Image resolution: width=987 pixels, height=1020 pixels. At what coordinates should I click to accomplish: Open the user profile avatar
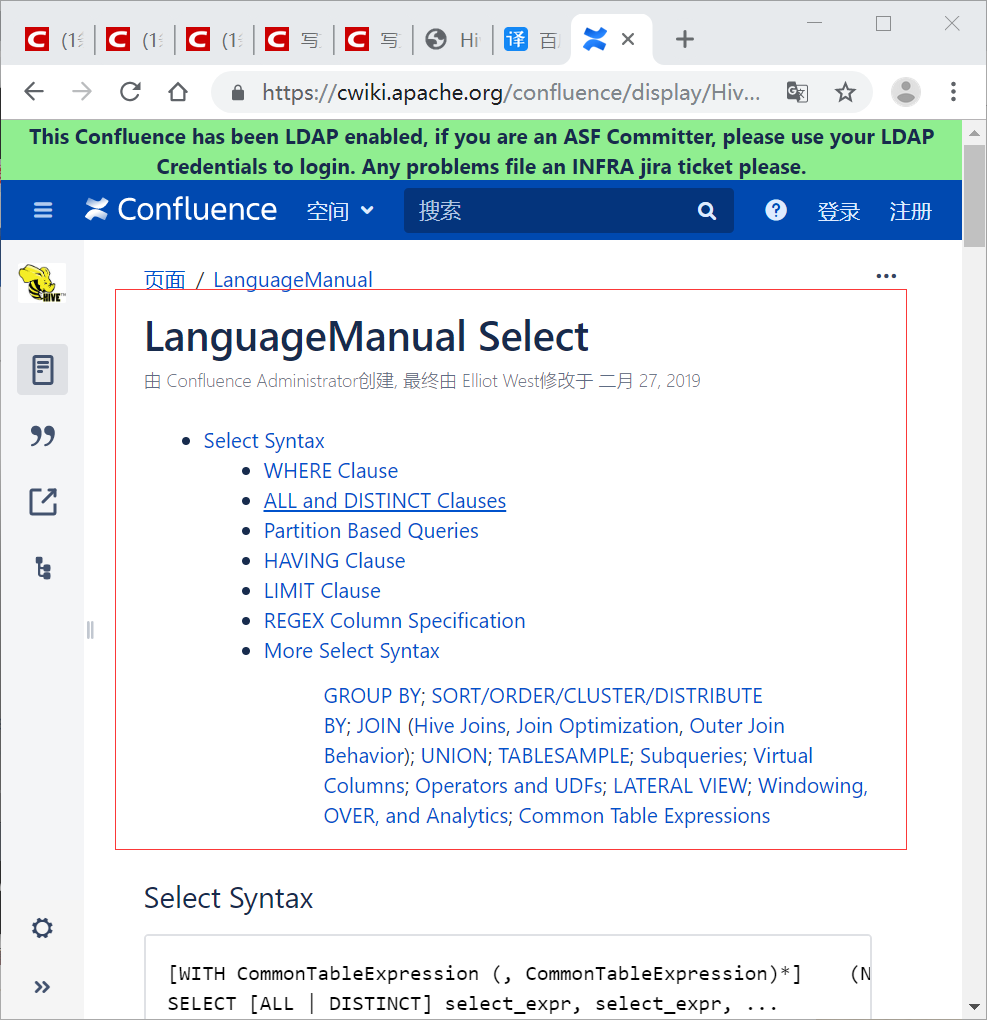[x=906, y=92]
